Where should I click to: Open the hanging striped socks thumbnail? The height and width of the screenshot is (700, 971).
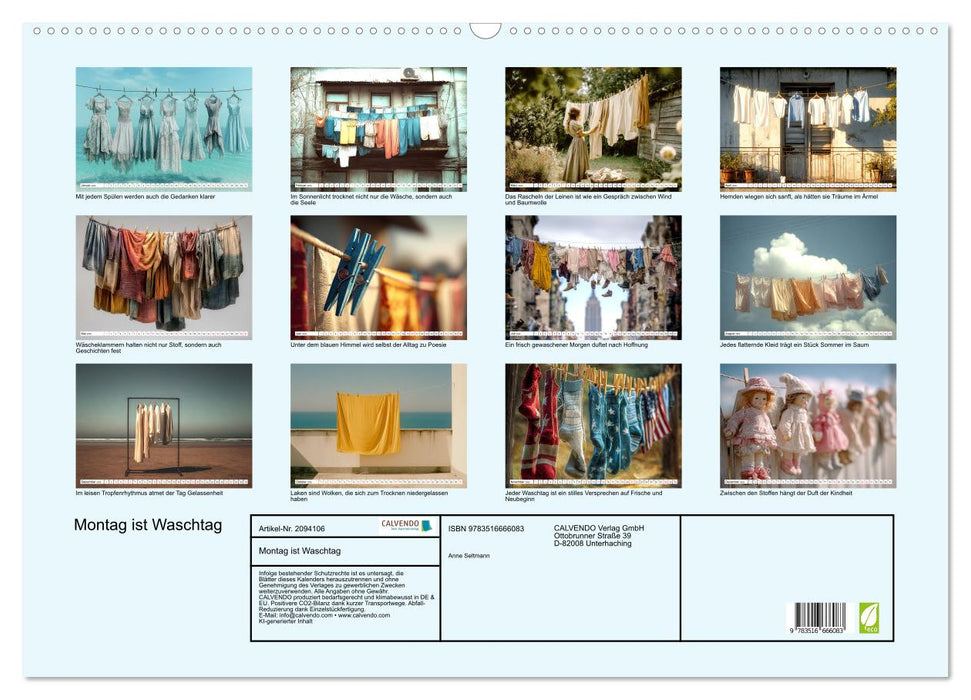pyautogui.click(x=593, y=425)
